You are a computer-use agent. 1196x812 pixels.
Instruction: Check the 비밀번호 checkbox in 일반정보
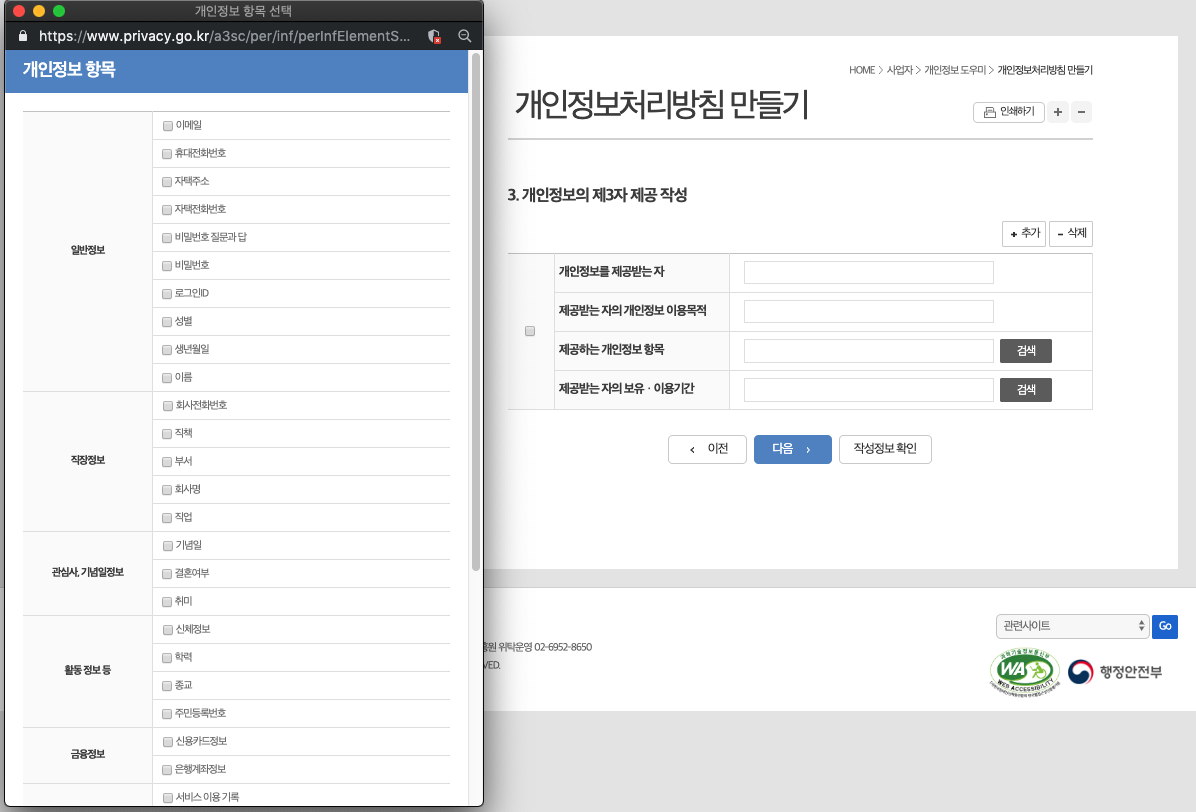(x=167, y=266)
